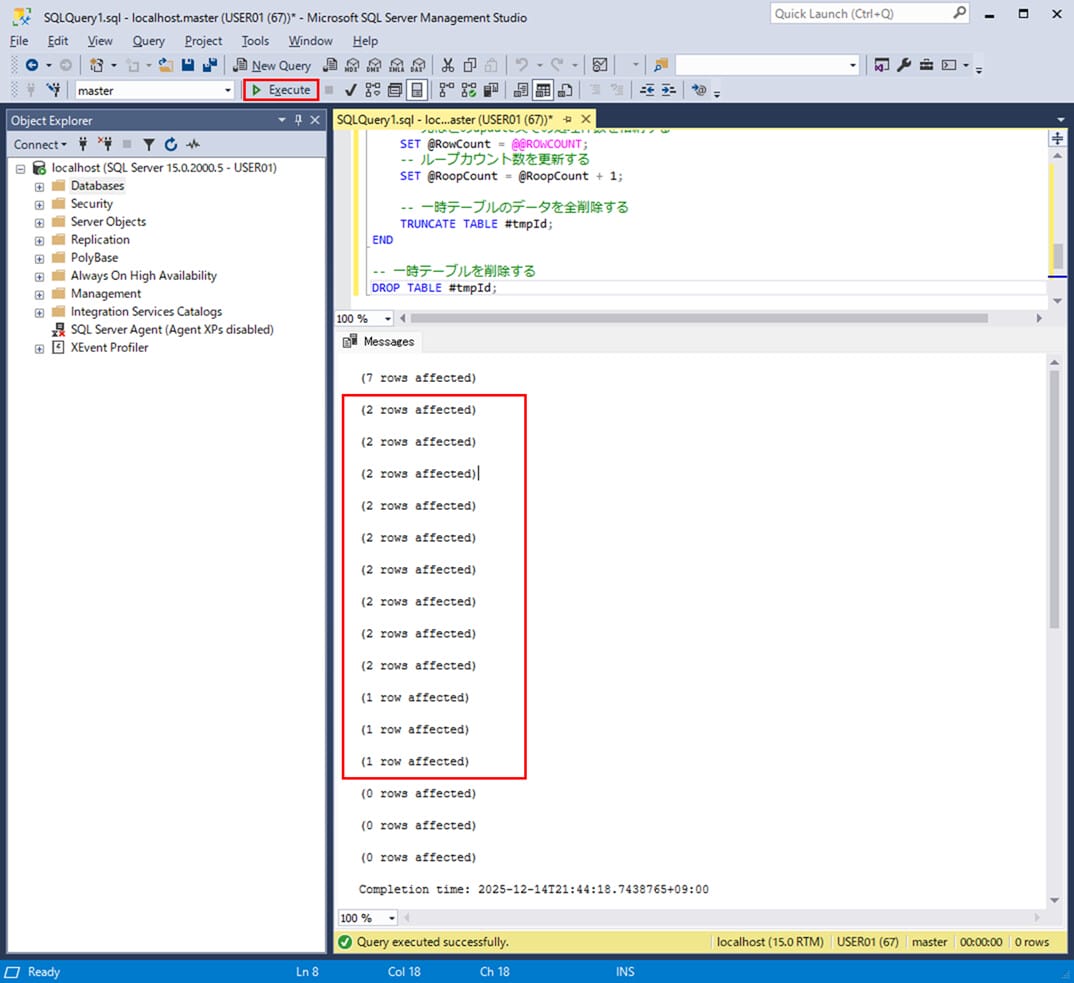Viewport: 1074px width, 983px height.
Task: Click the New Query button
Action: [x=272, y=65]
